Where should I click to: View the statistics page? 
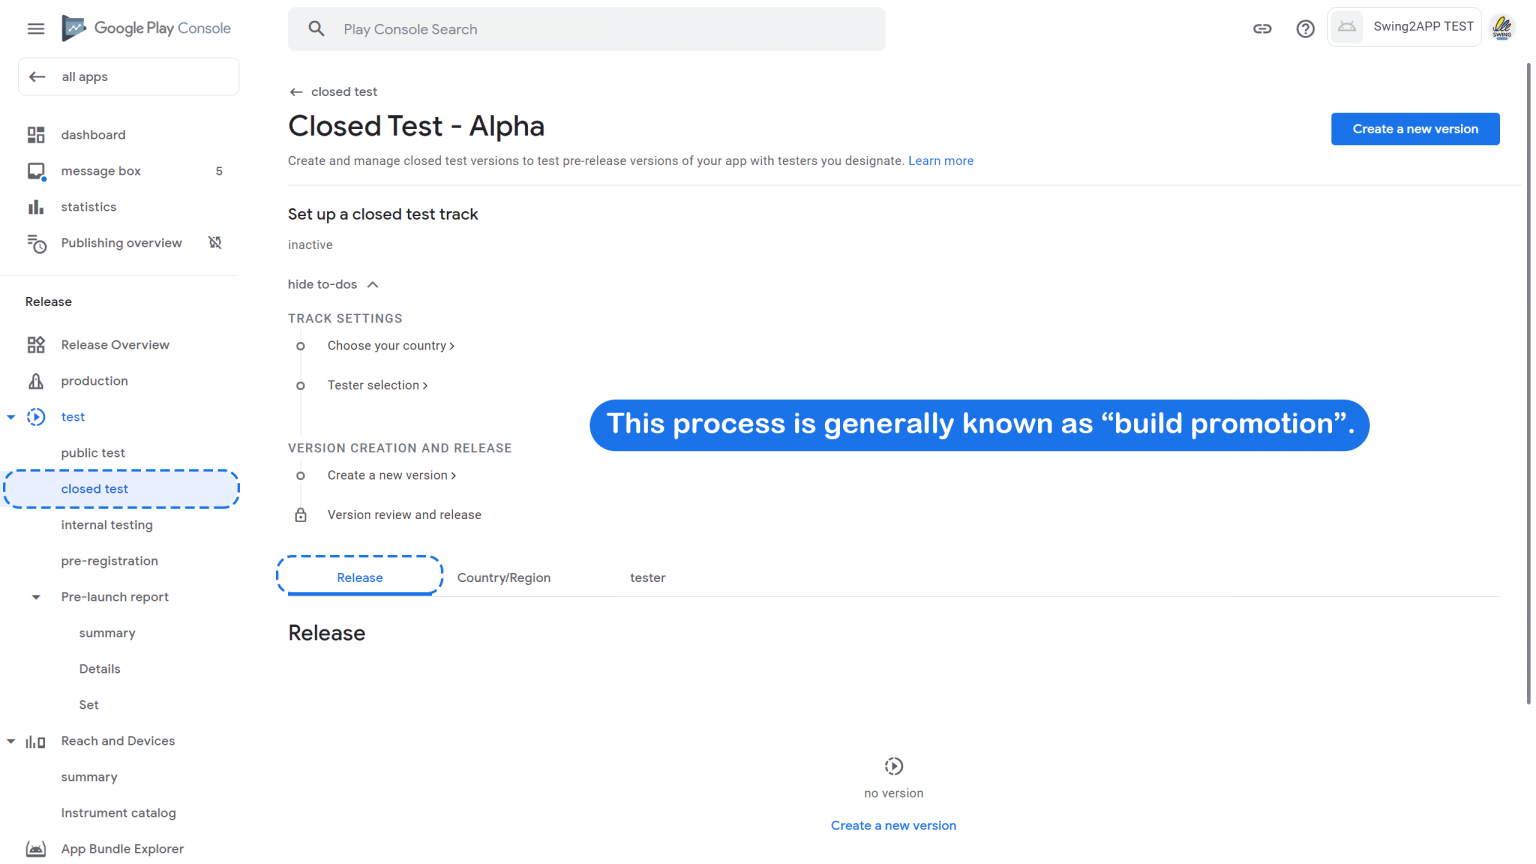(x=88, y=207)
